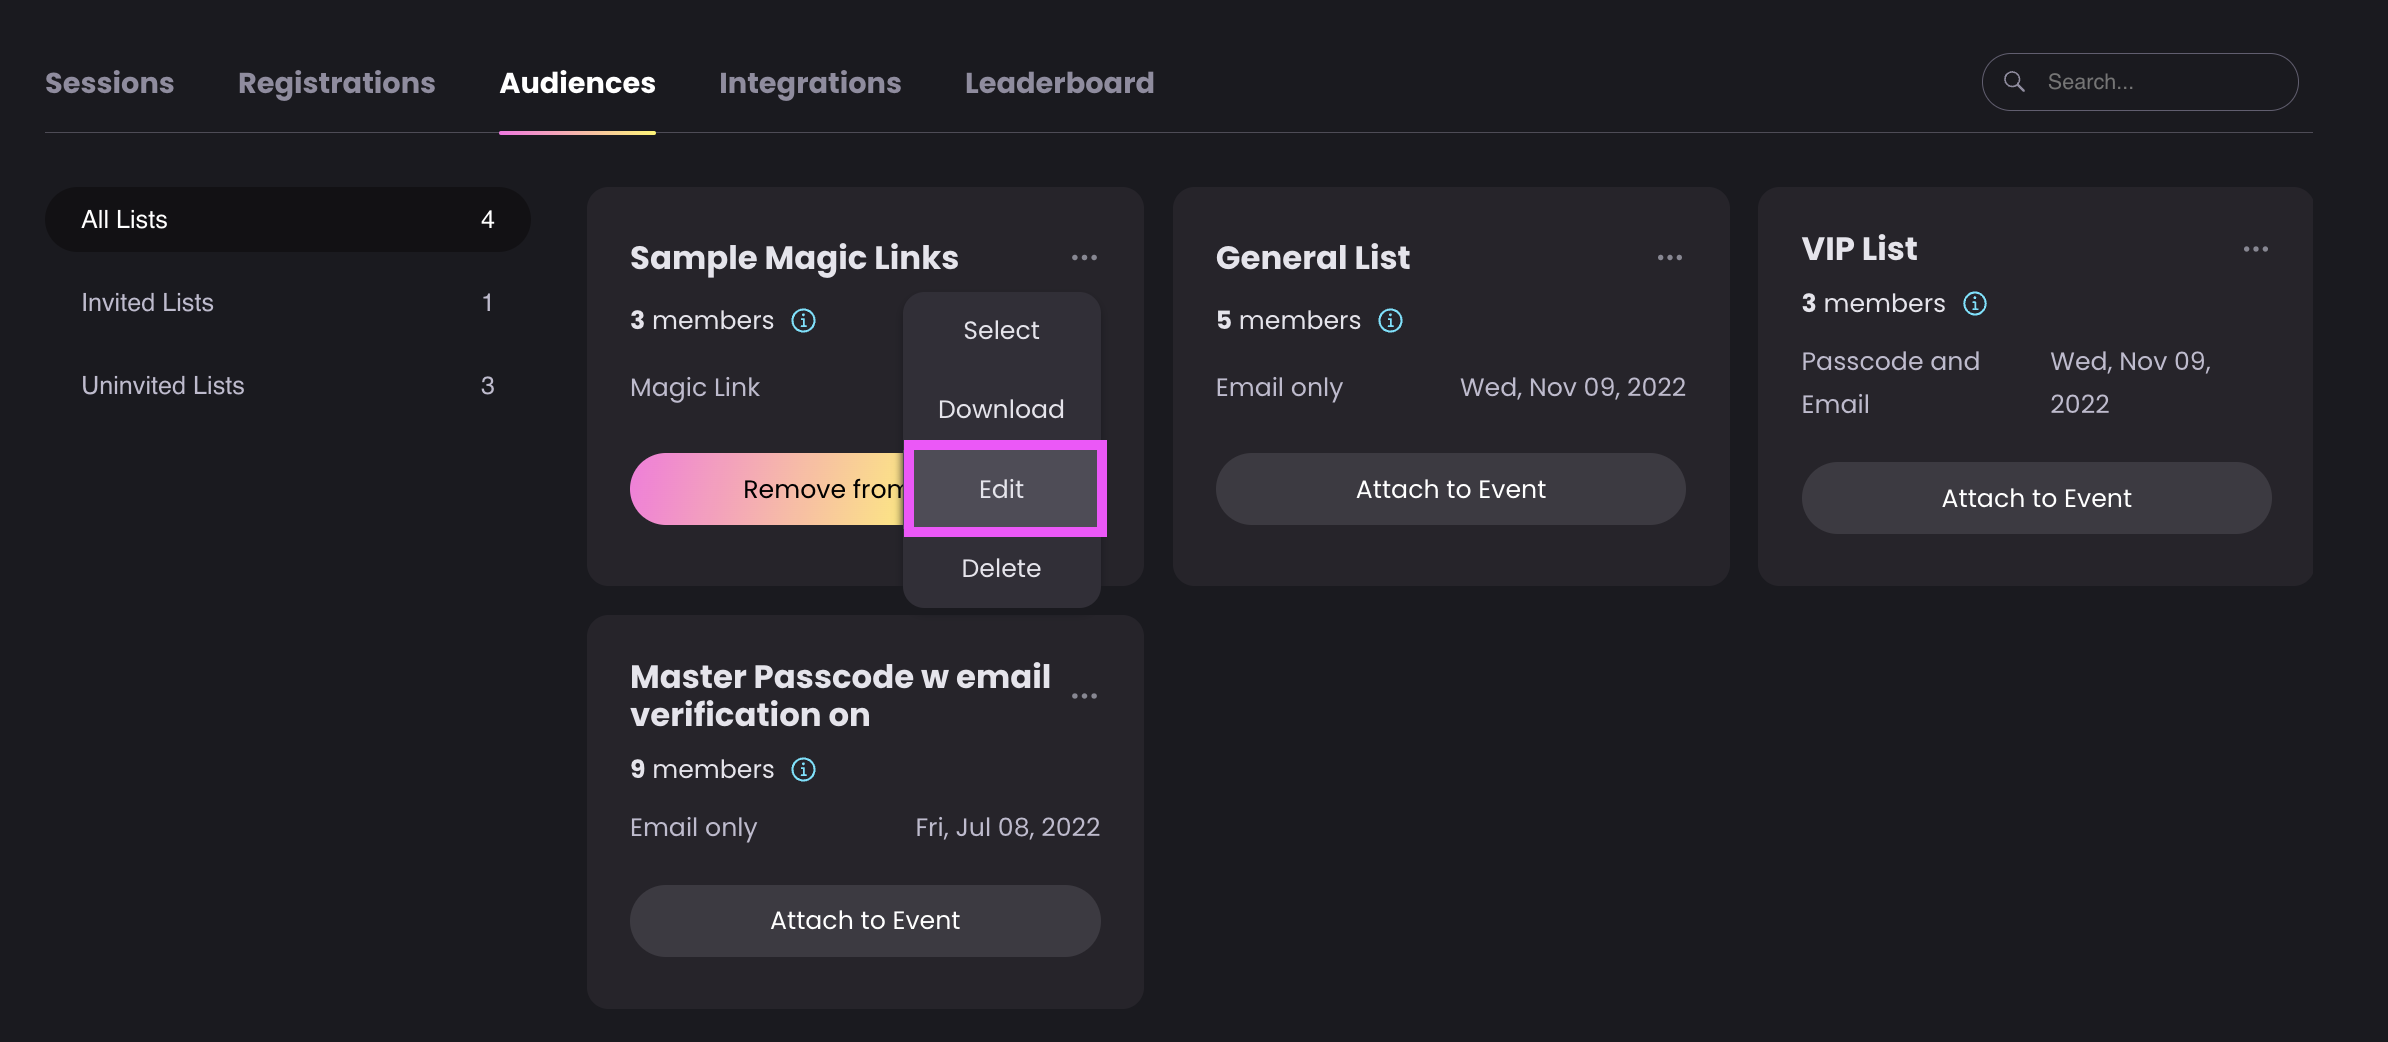The width and height of the screenshot is (2388, 1042).
Task: Switch to the Registrations tab
Action: click(x=337, y=83)
